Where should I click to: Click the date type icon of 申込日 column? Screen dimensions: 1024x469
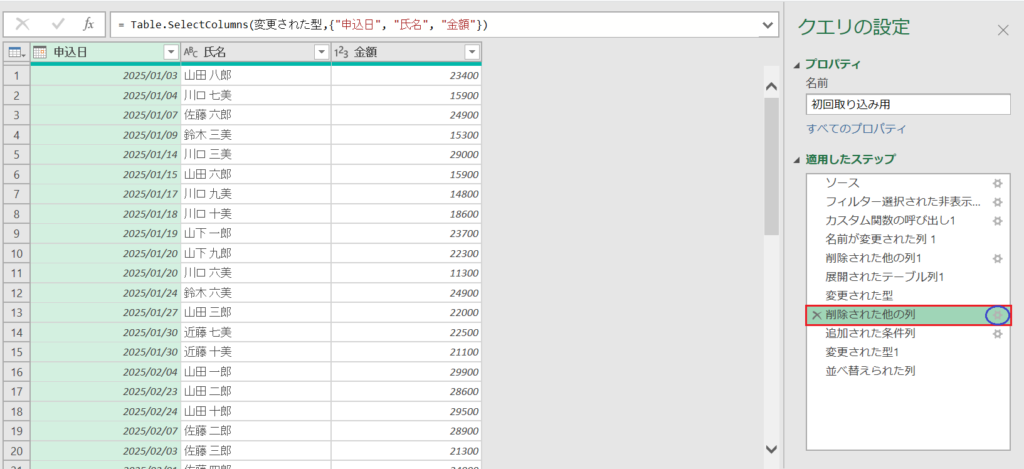coord(40,52)
